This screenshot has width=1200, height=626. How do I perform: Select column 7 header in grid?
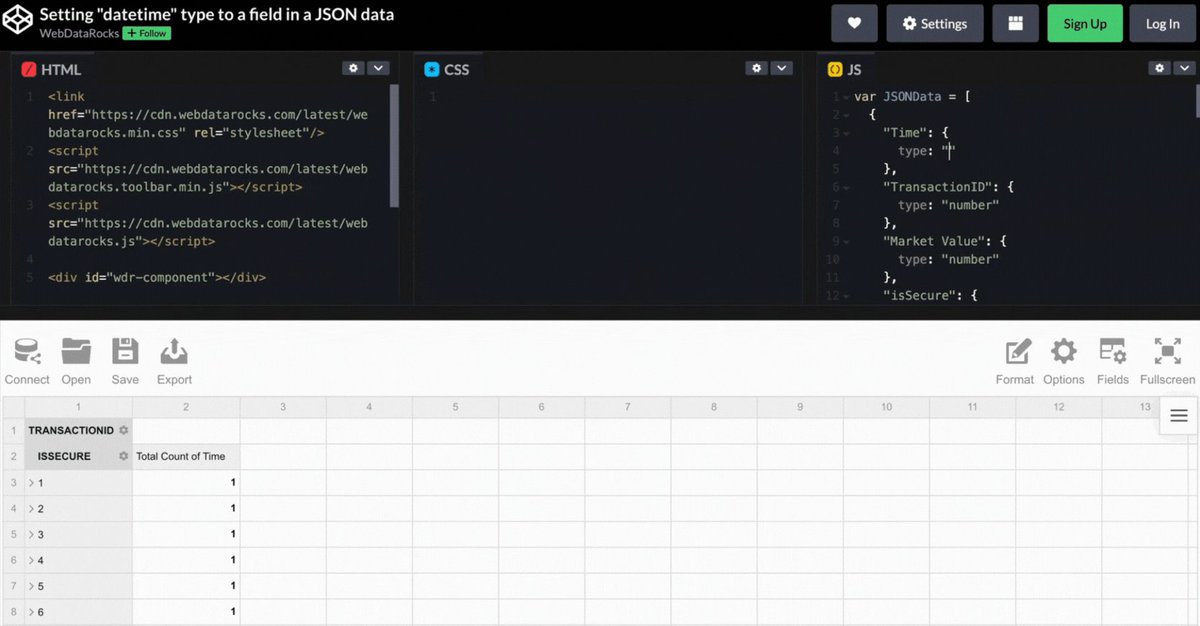(628, 407)
